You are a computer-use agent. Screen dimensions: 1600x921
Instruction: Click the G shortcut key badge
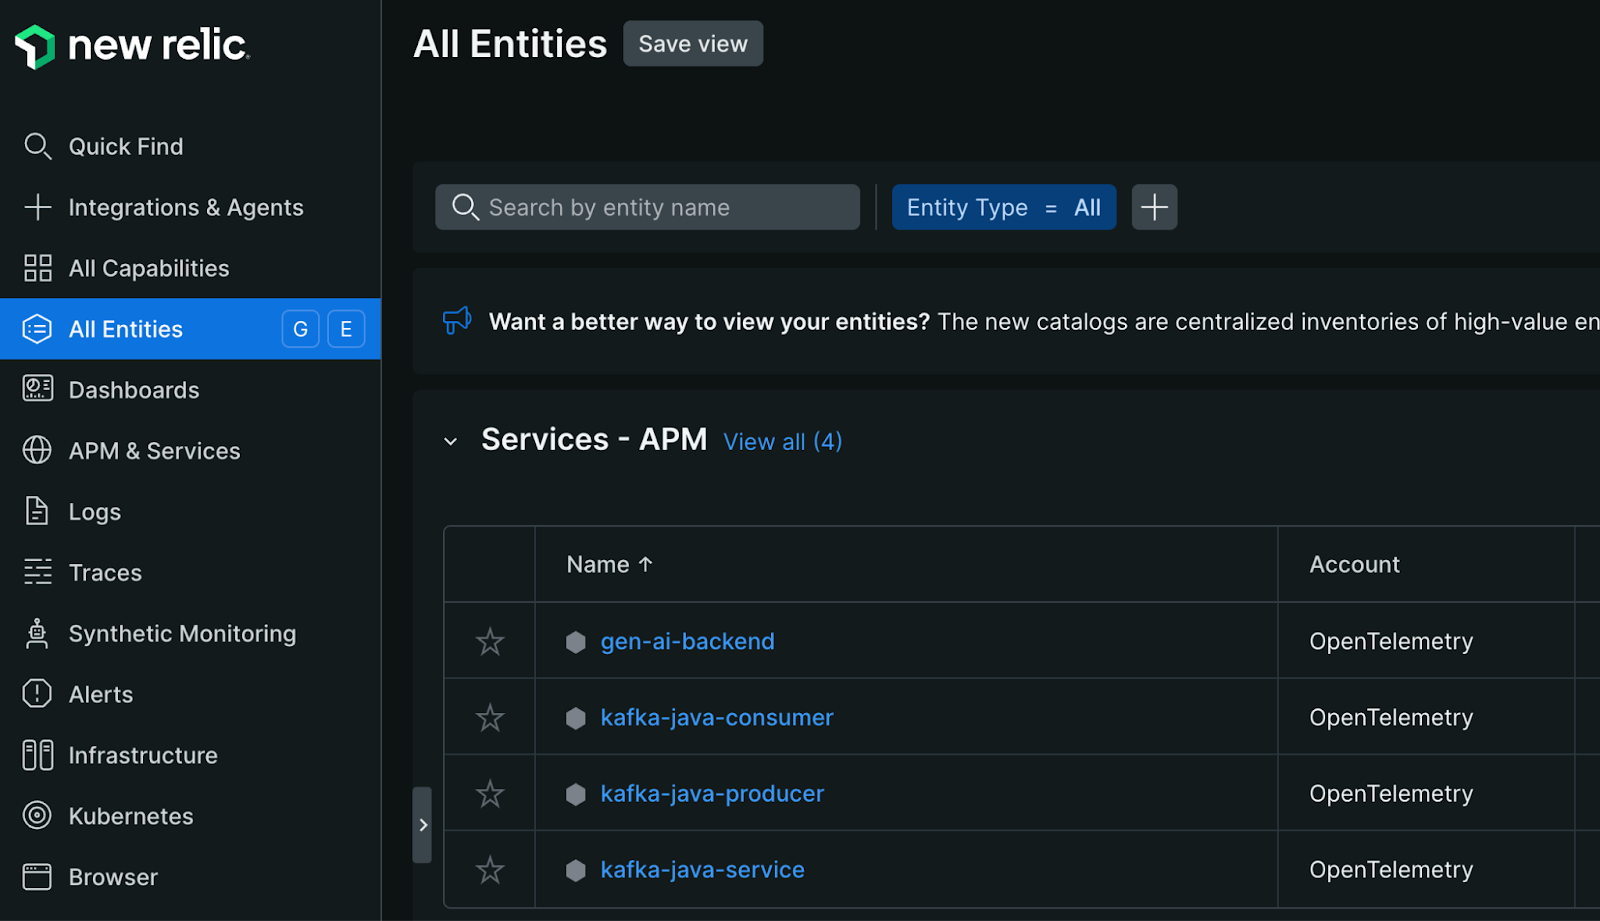300,329
